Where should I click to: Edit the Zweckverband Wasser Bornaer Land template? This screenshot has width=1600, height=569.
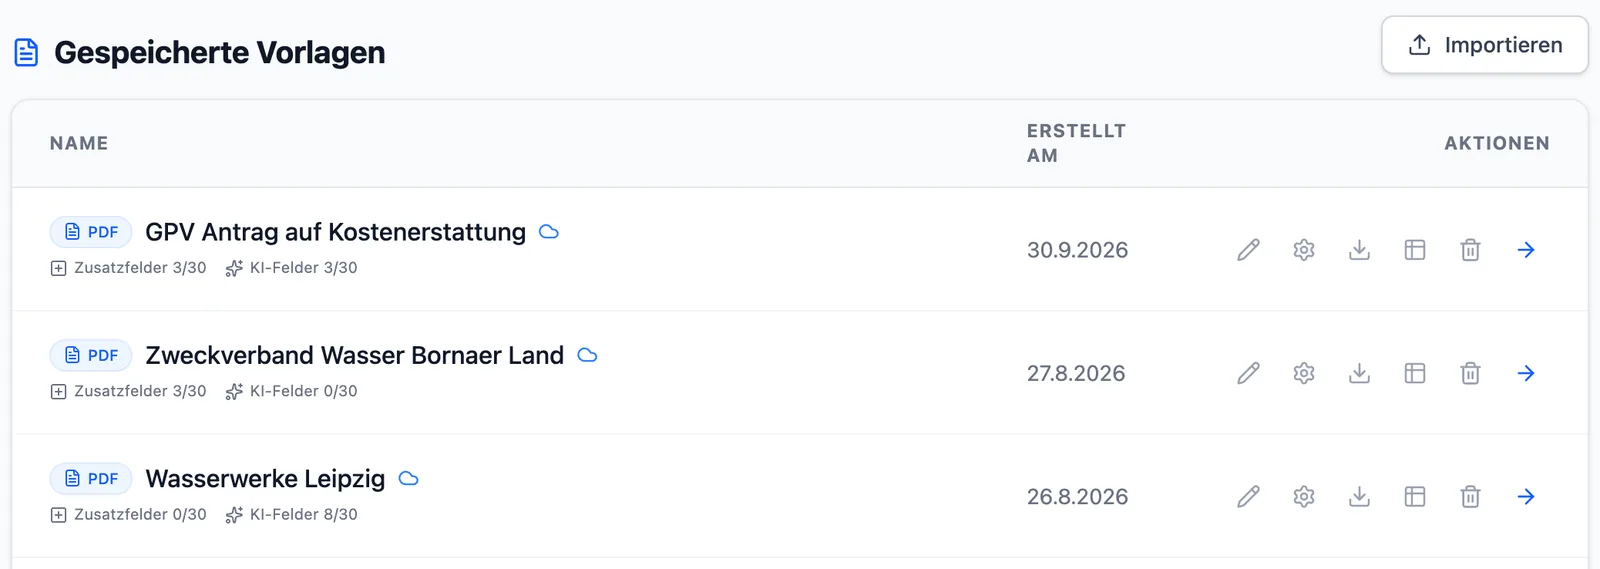point(1248,373)
